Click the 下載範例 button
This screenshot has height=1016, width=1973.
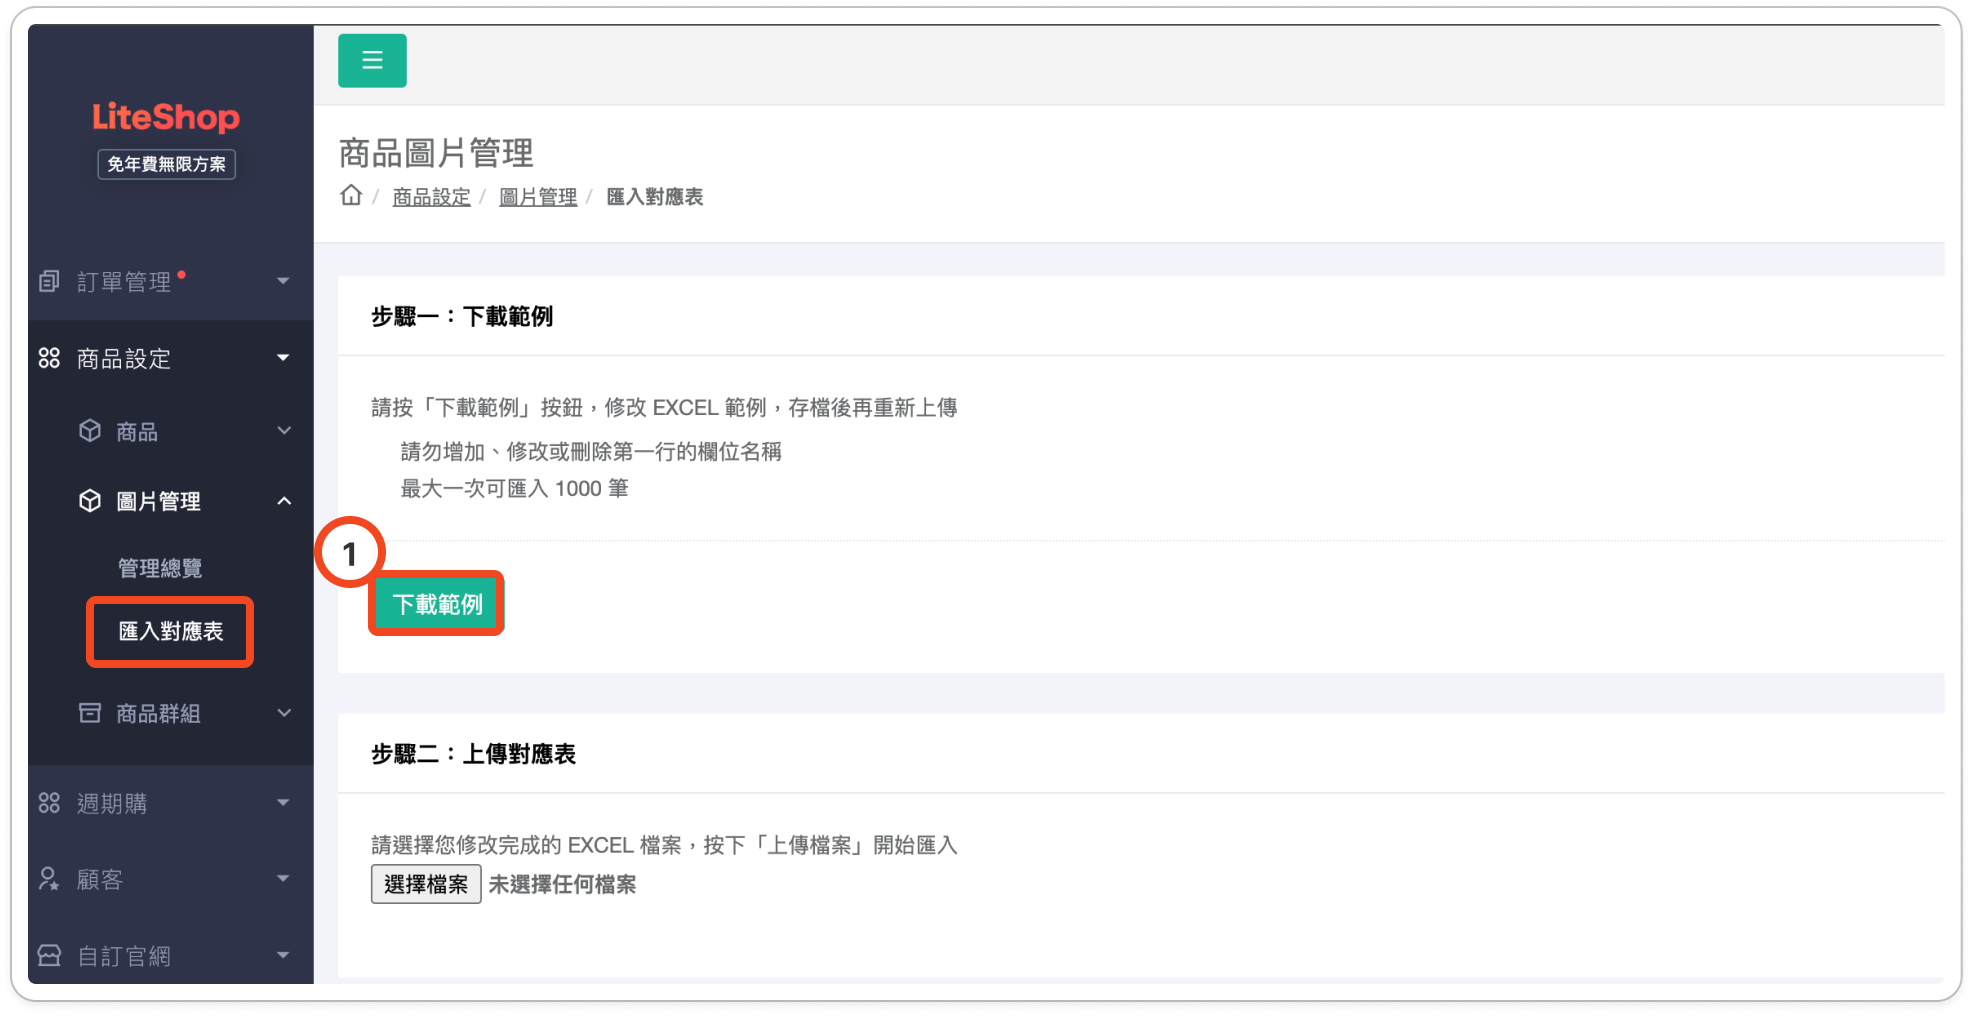[x=437, y=604]
